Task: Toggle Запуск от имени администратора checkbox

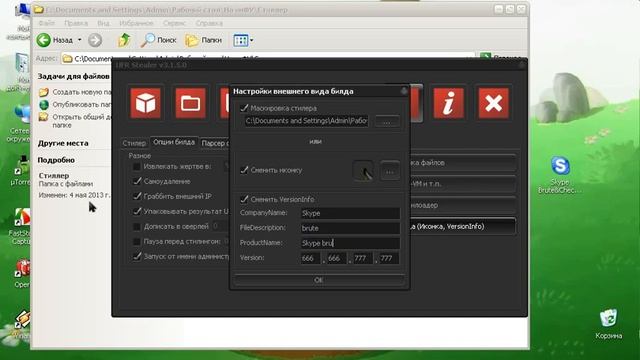Action: (137, 256)
